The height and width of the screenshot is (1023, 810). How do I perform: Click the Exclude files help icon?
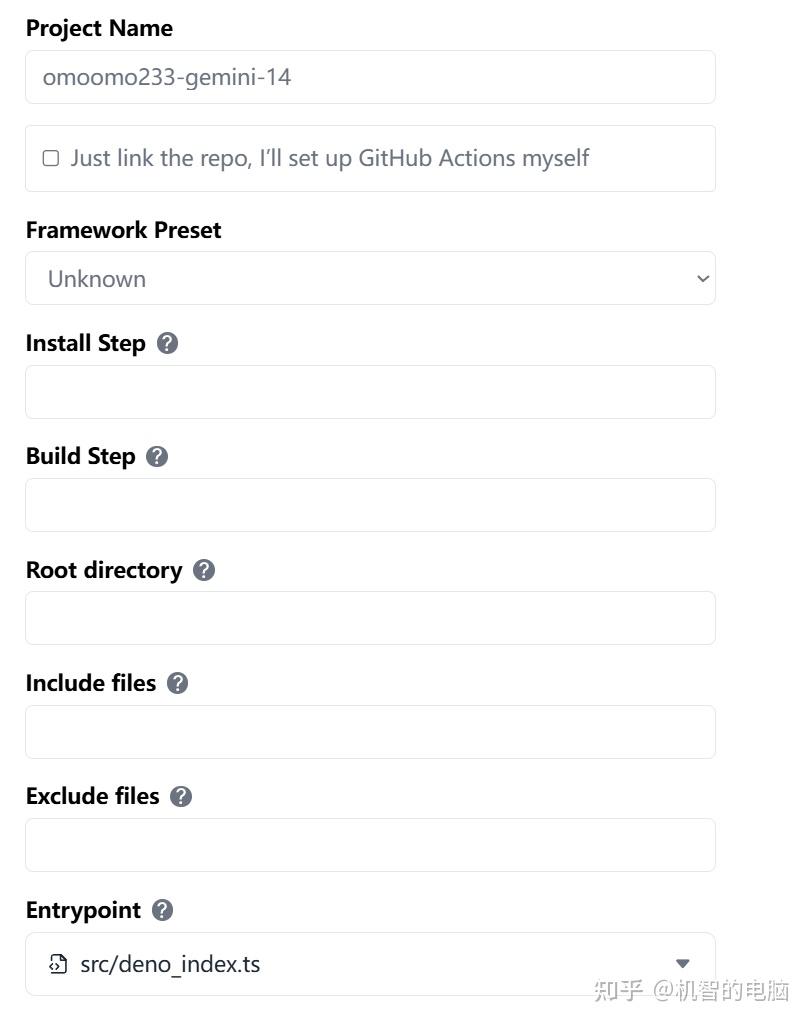point(181,796)
